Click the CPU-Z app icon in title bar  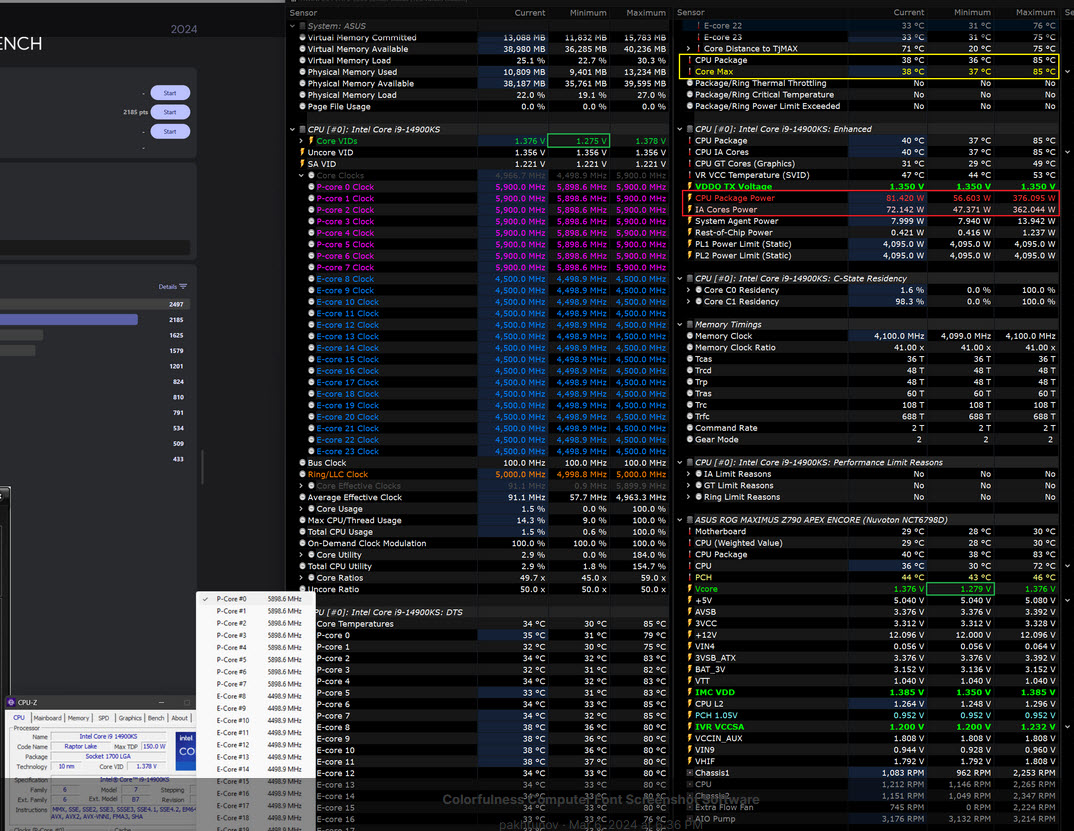[11, 702]
